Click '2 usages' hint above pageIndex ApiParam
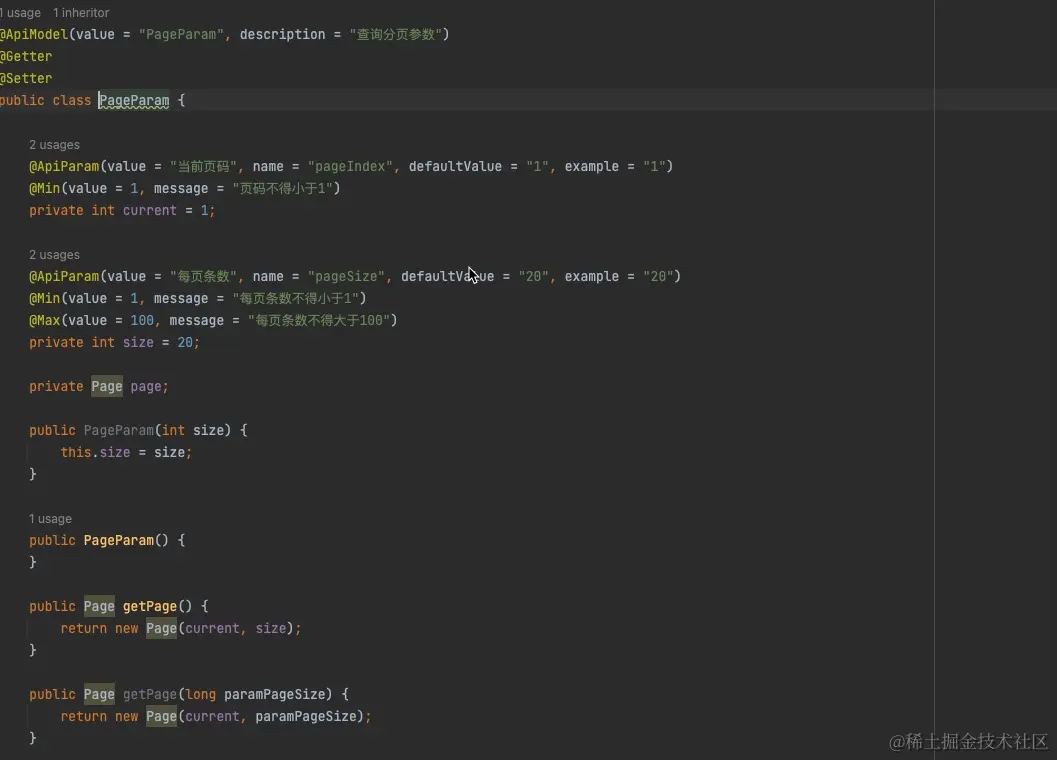Image resolution: width=1057 pixels, height=760 pixels. (x=54, y=145)
